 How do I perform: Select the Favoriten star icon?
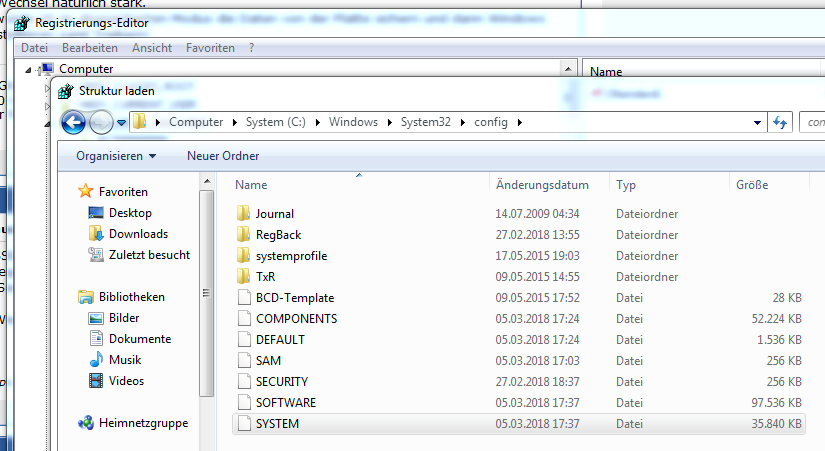[x=85, y=191]
